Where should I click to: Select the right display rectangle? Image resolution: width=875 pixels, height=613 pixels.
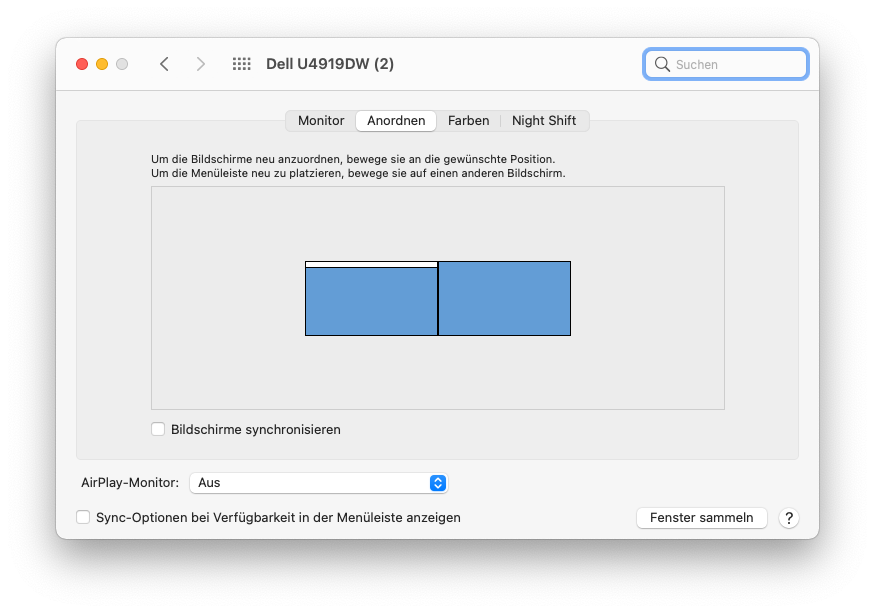(x=504, y=299)
